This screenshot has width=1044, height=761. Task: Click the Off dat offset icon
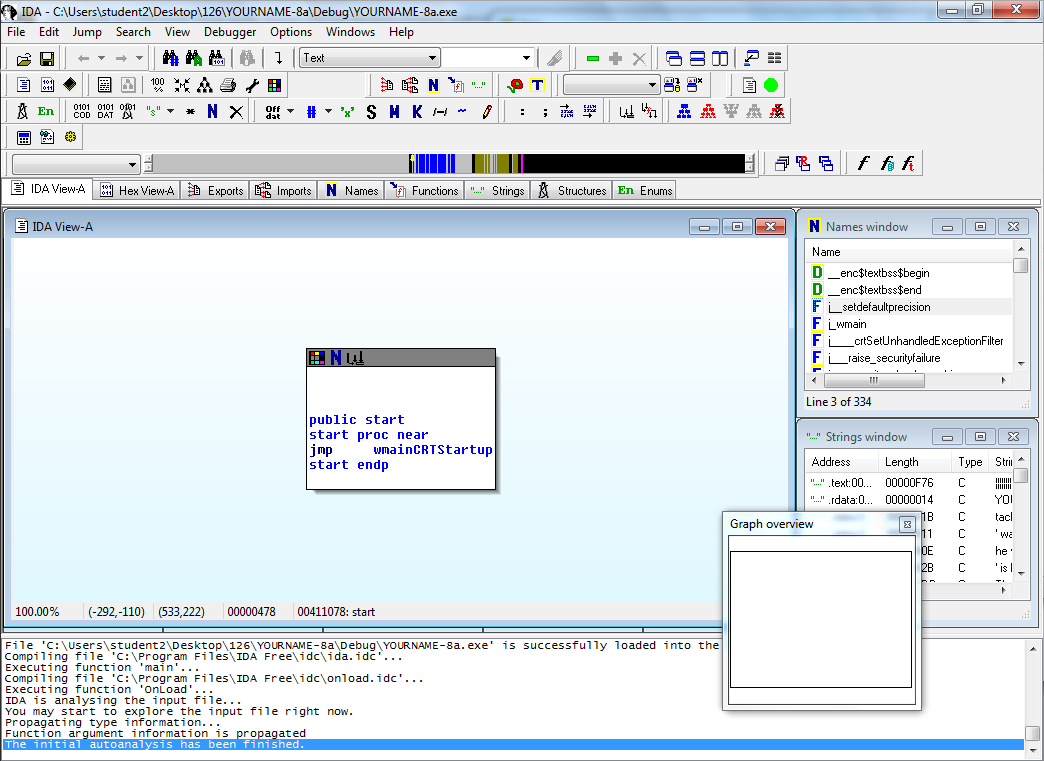click(273, 112)
